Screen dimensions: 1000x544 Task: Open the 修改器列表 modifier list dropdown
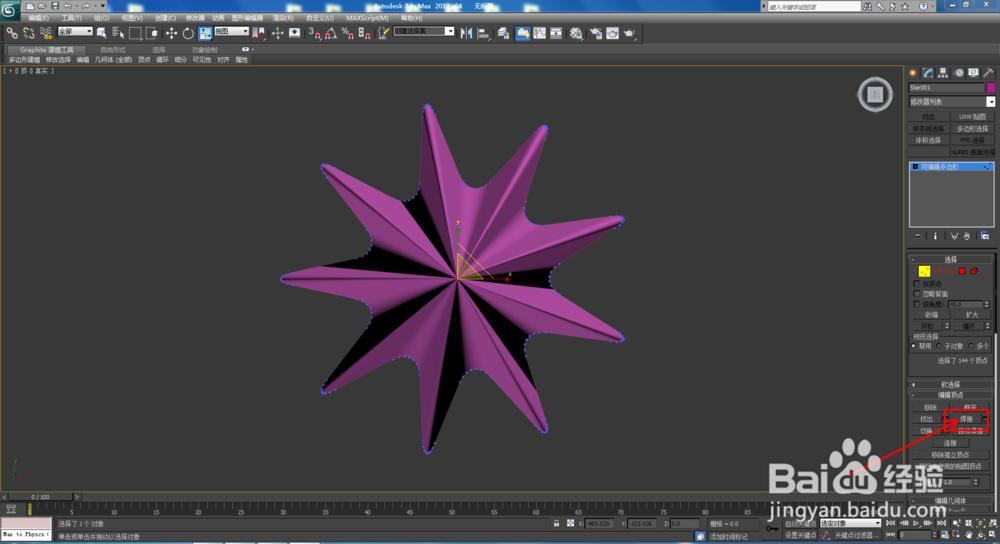click(952, 102)
